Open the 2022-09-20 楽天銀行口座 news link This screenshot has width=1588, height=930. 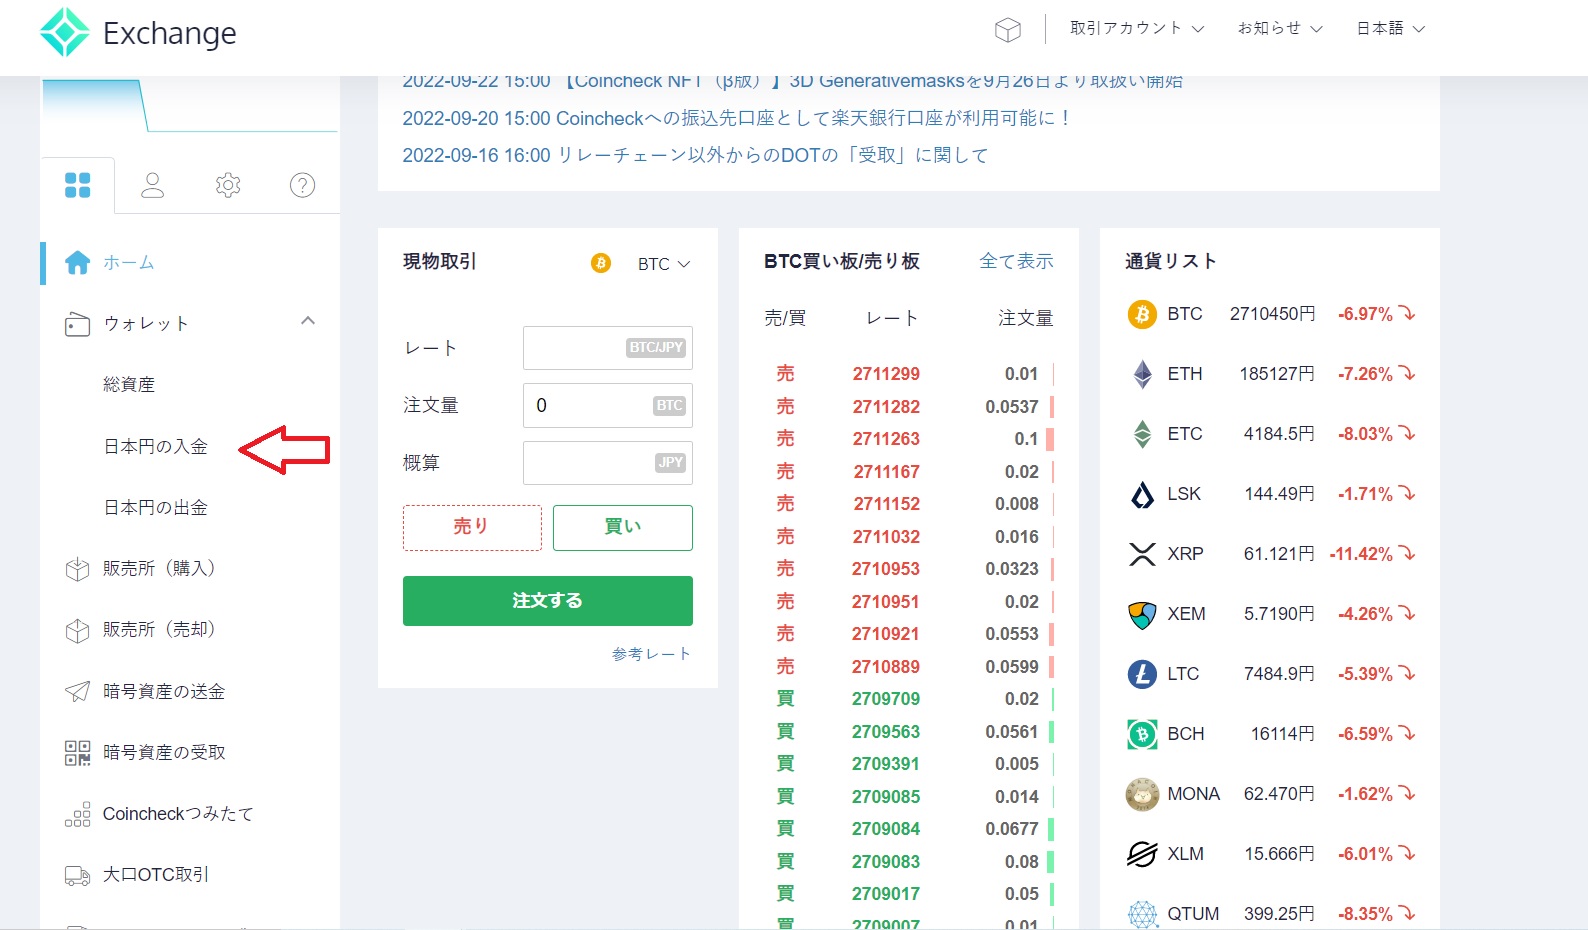[736, 118]
